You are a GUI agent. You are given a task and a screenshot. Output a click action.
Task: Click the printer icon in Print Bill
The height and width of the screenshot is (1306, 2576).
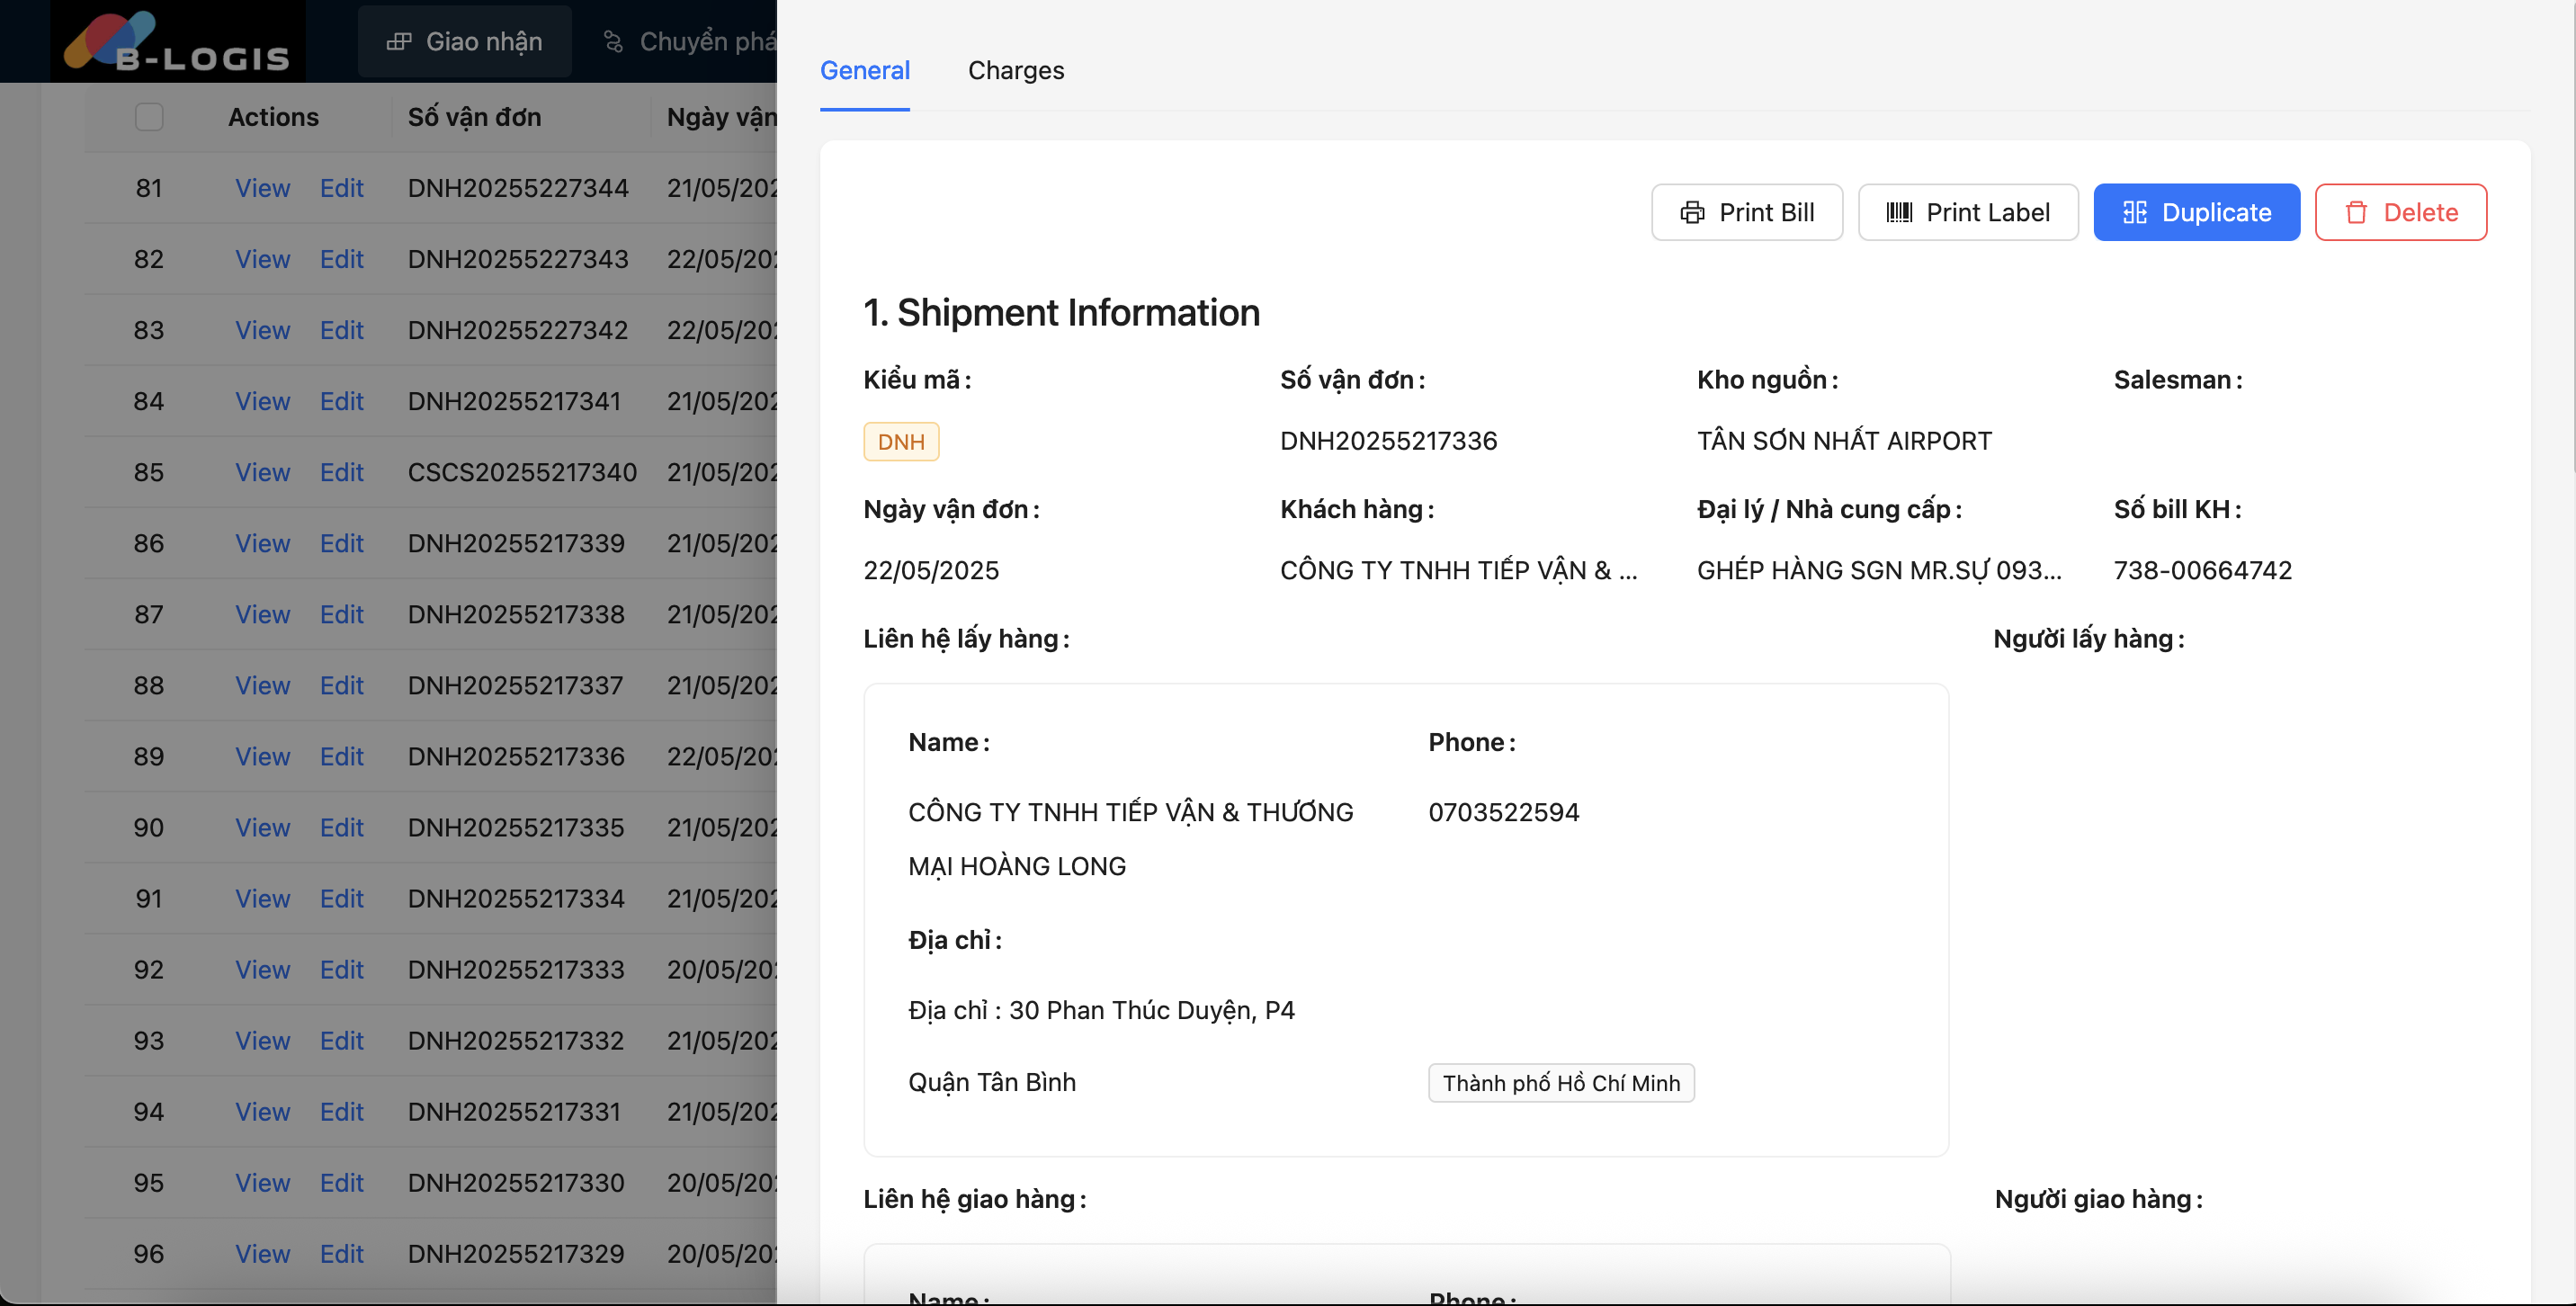click(1692, 212)
